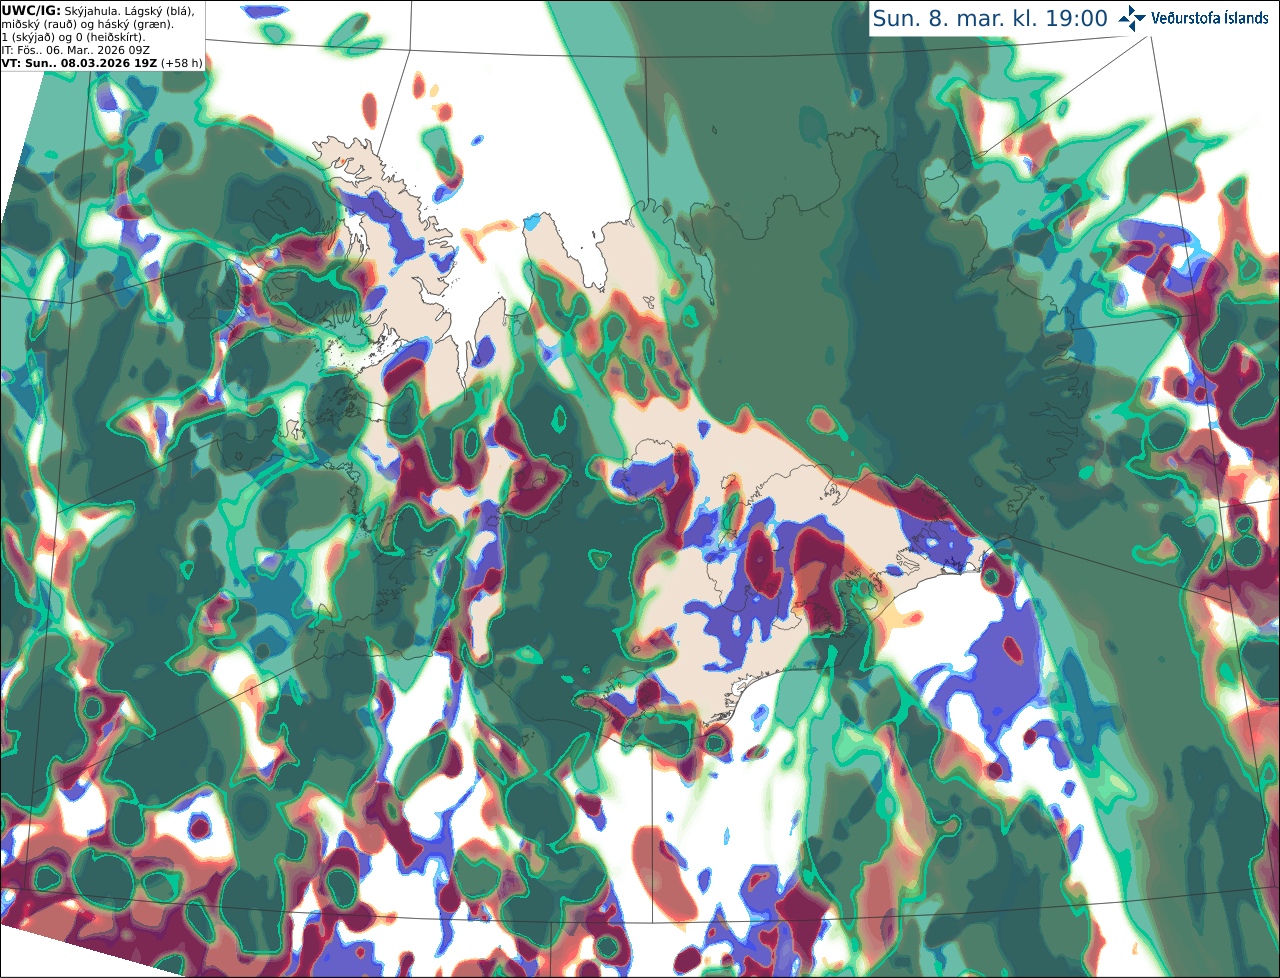This screenshot has width=1280, height=978.
Task: Select the 'Sun. 8. mar. kl. 19:00' timestamp
Action: click(x=990, y=18)
